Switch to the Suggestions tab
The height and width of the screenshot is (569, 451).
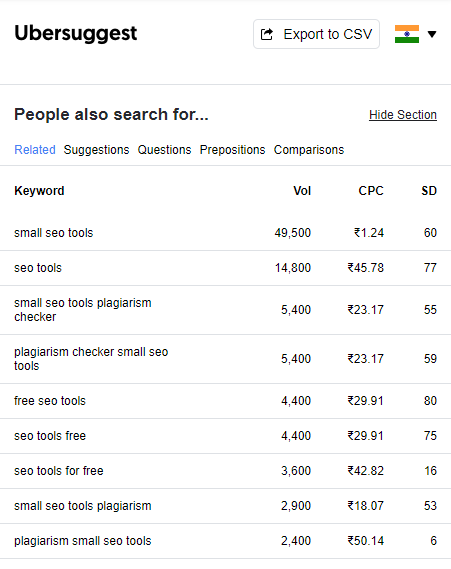coord(97,150)
